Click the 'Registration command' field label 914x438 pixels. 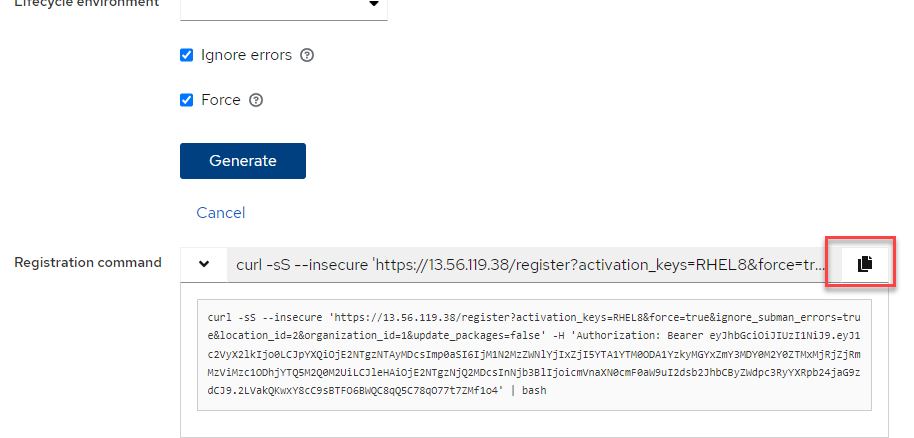pos(88,263)
